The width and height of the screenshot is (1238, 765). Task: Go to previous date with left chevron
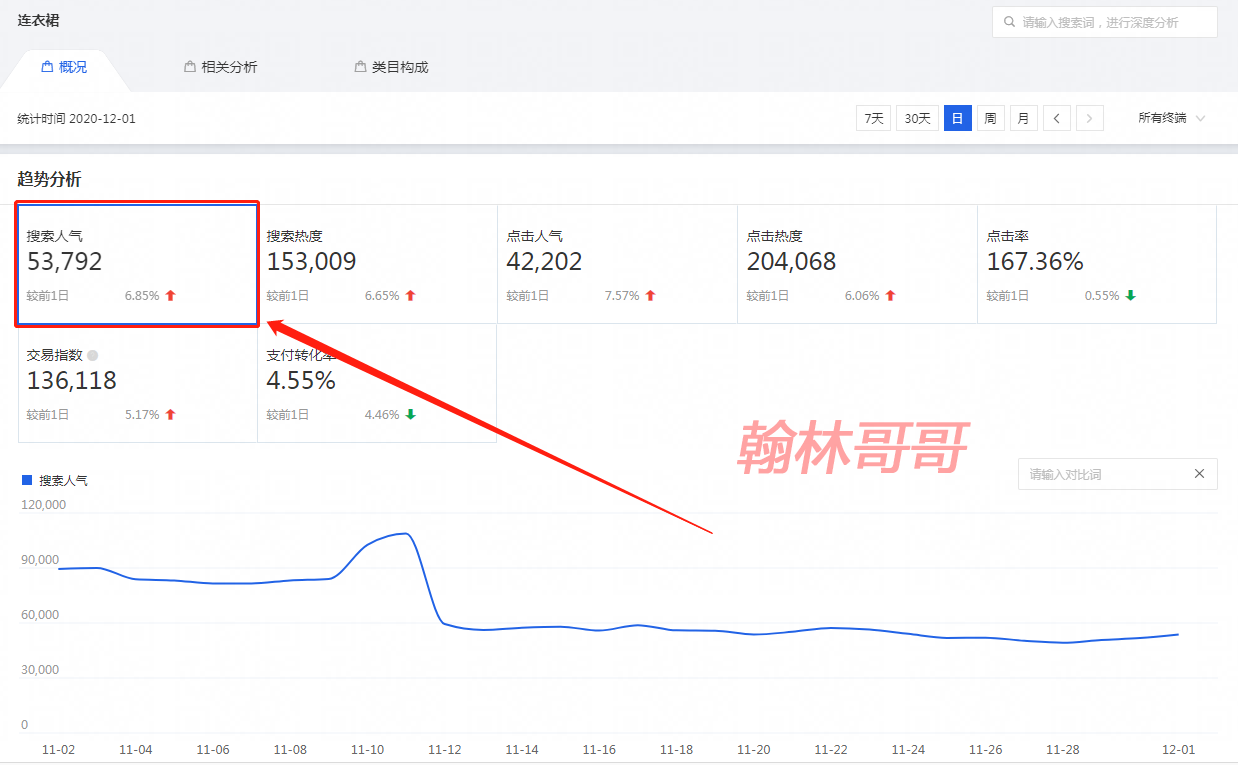click(x=1057, y=118)
